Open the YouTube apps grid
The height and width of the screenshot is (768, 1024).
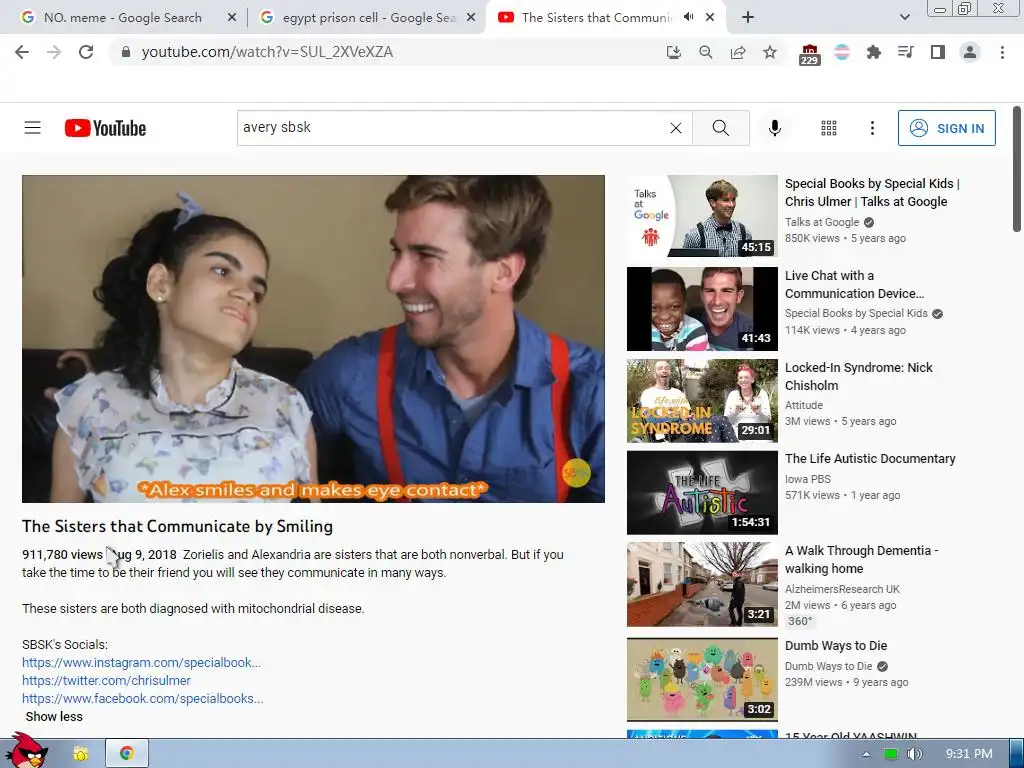click(829, 128)
